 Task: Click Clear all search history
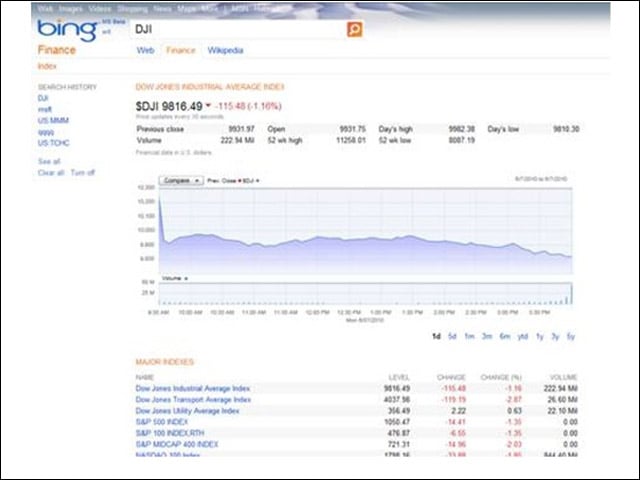point(51,173)
